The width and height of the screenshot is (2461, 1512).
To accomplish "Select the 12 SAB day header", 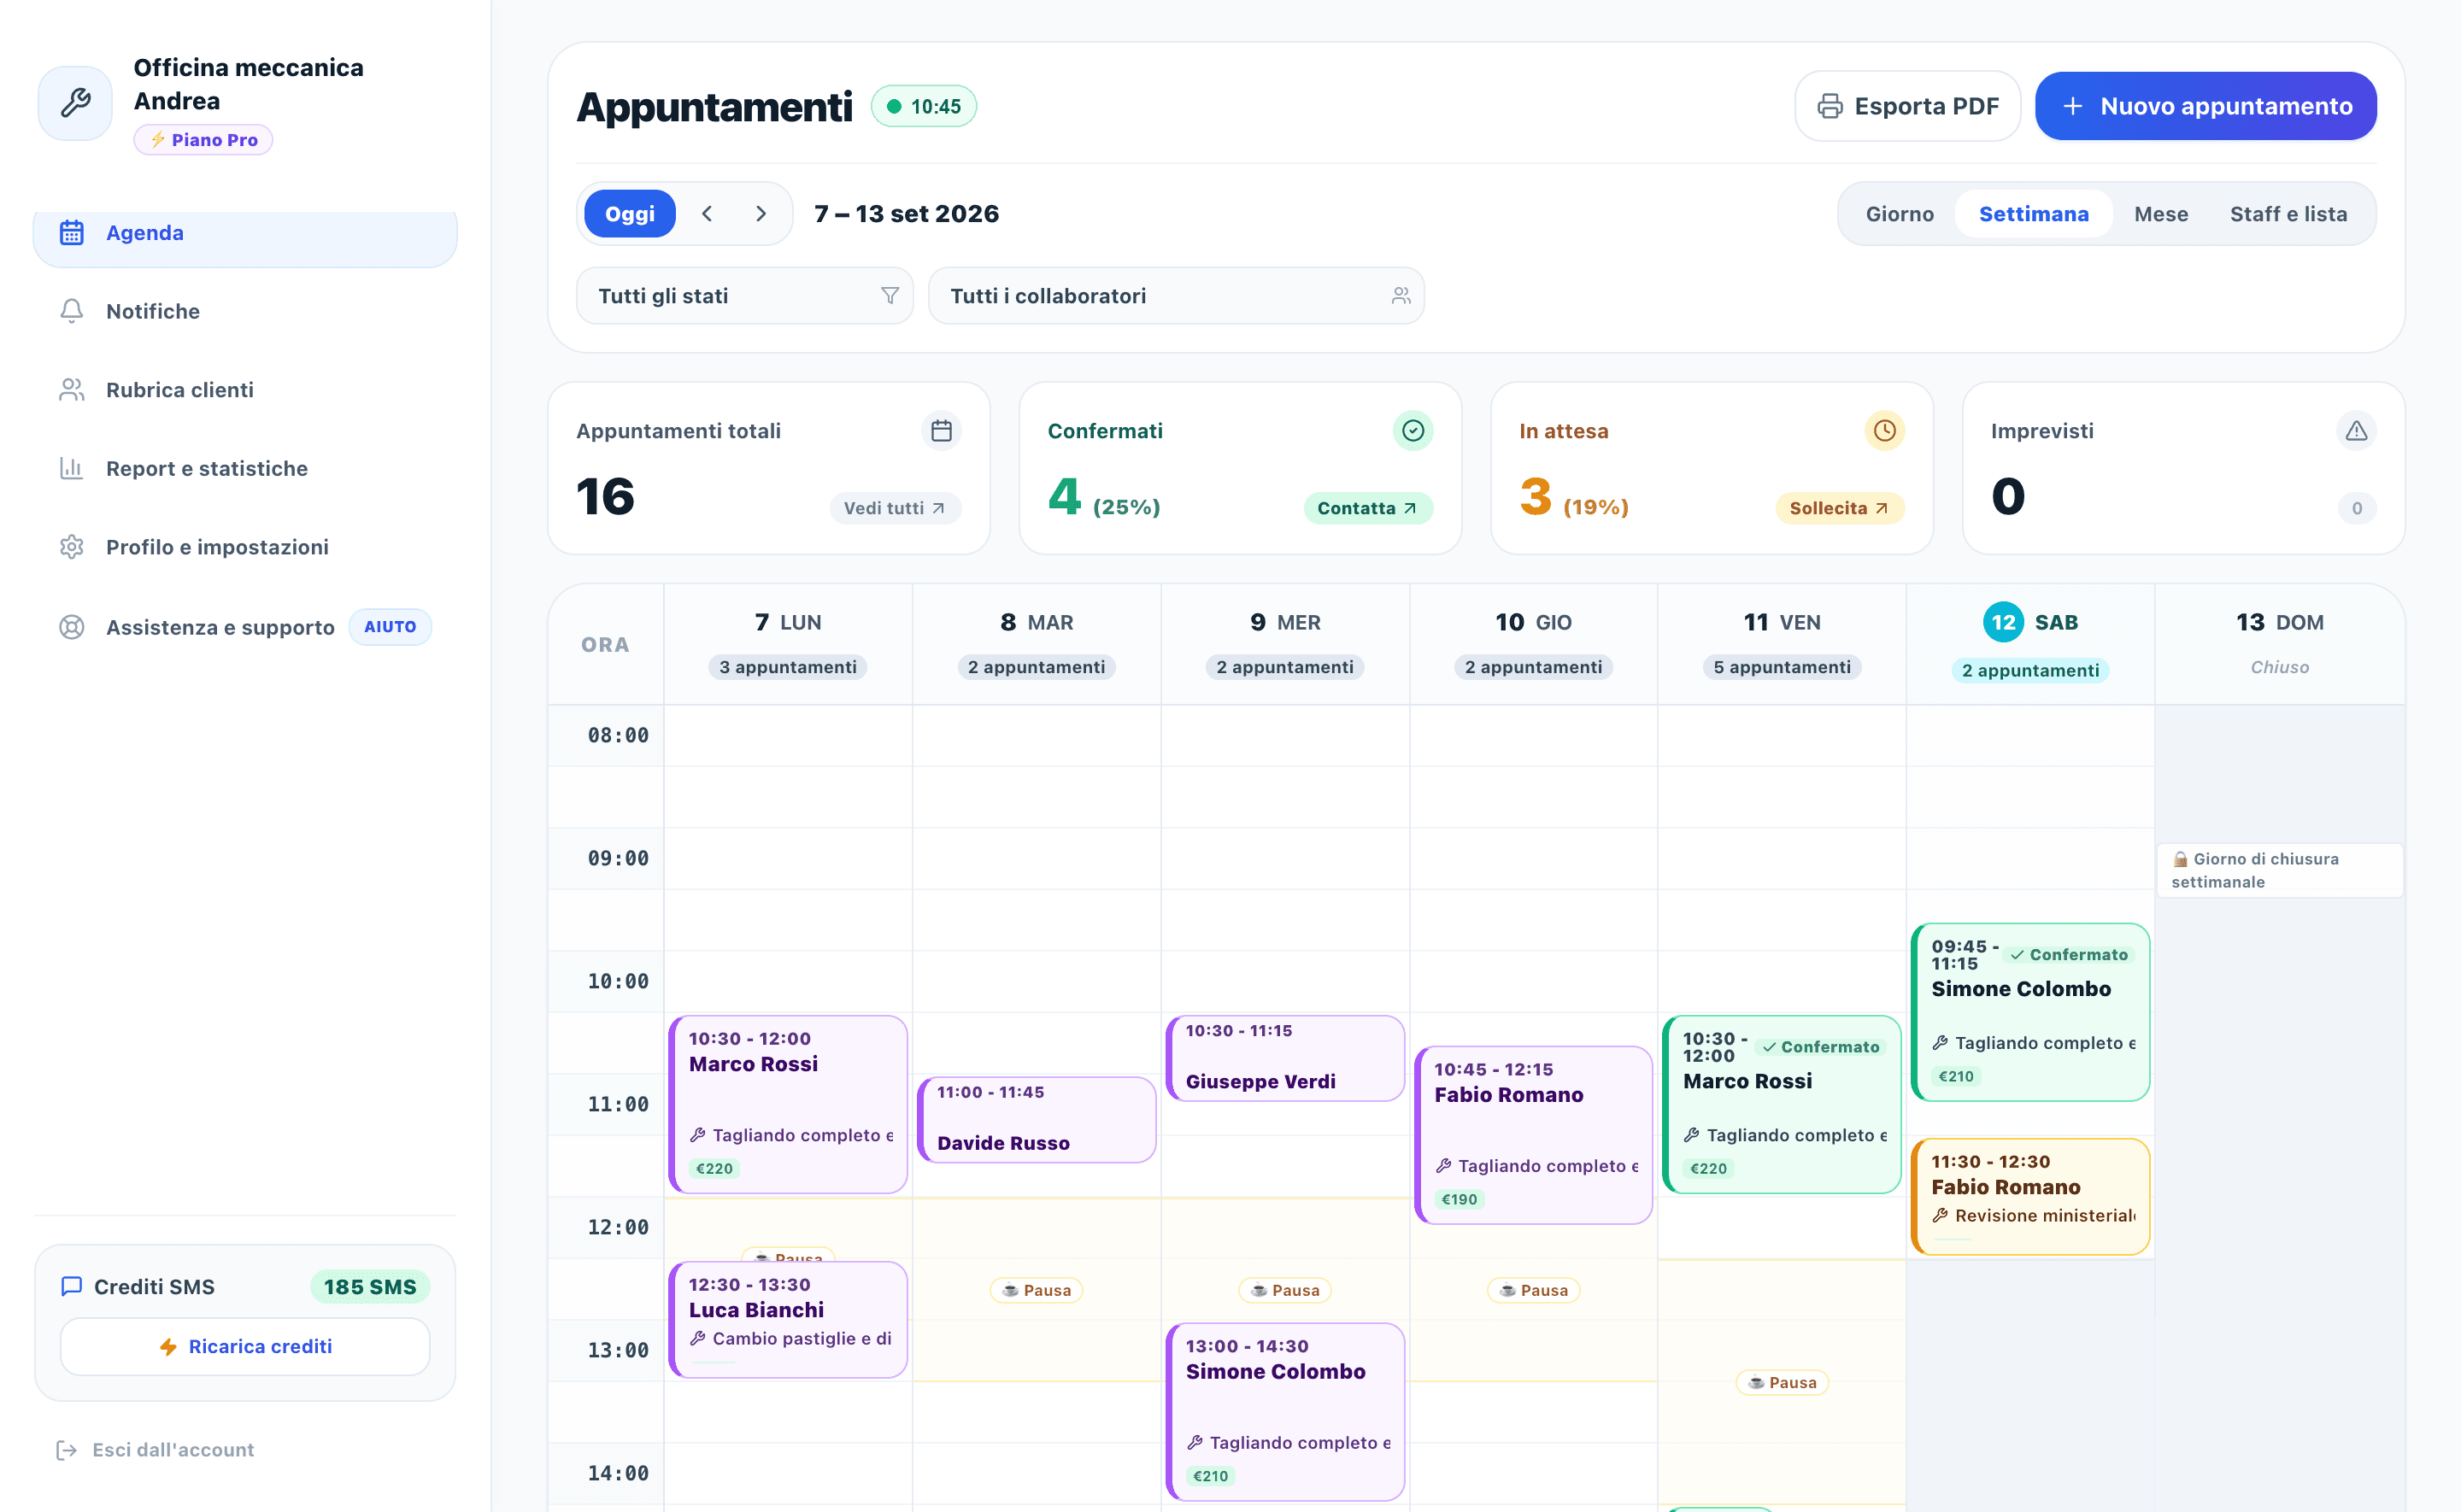I will coord(2030,643).
